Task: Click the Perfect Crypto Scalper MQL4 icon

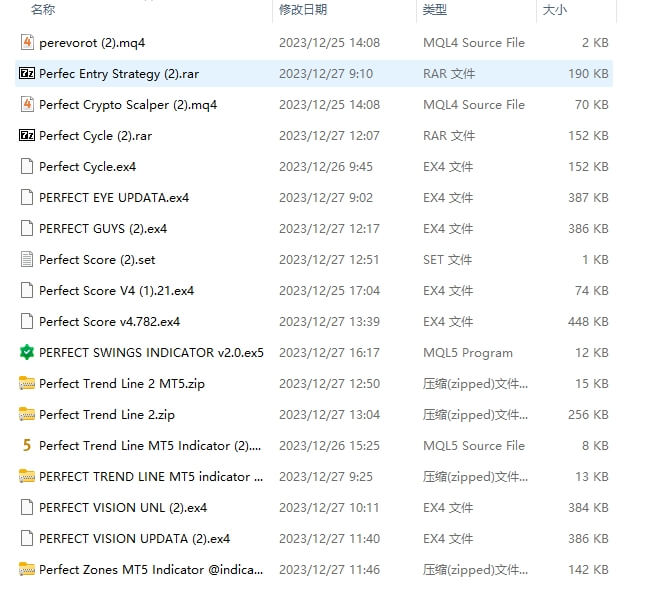Action: coord(27,104)
